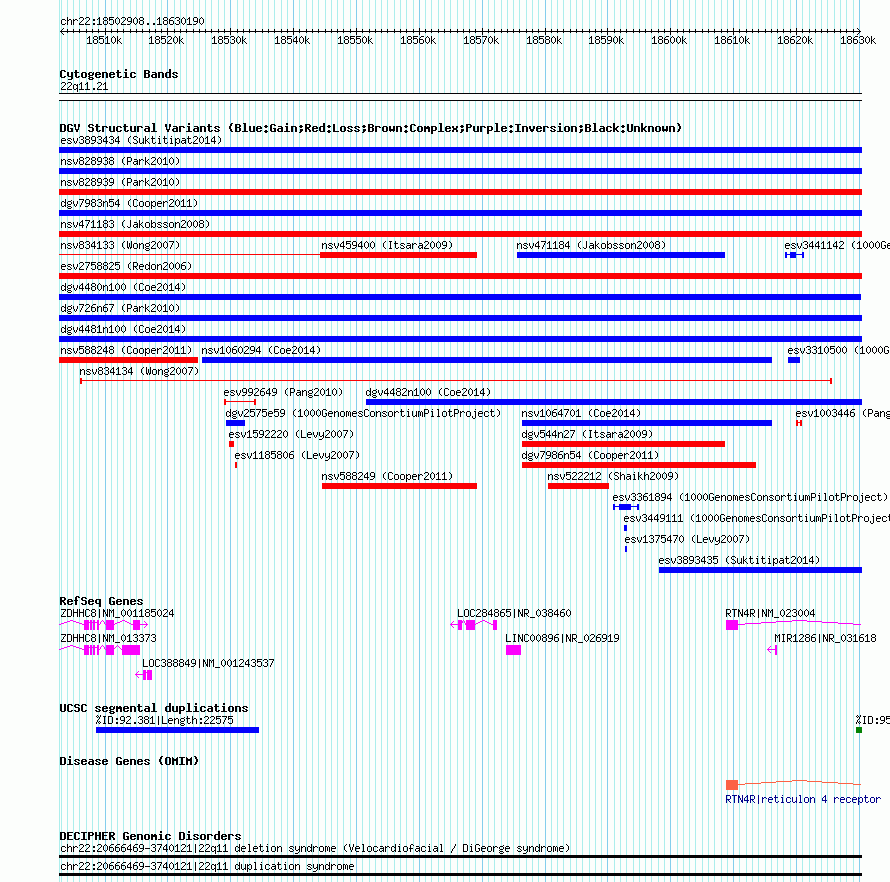Viewport: 890px width, 882px height.
Task: Click the 18600k ruler position label
Action: click(x=669, y=40)
